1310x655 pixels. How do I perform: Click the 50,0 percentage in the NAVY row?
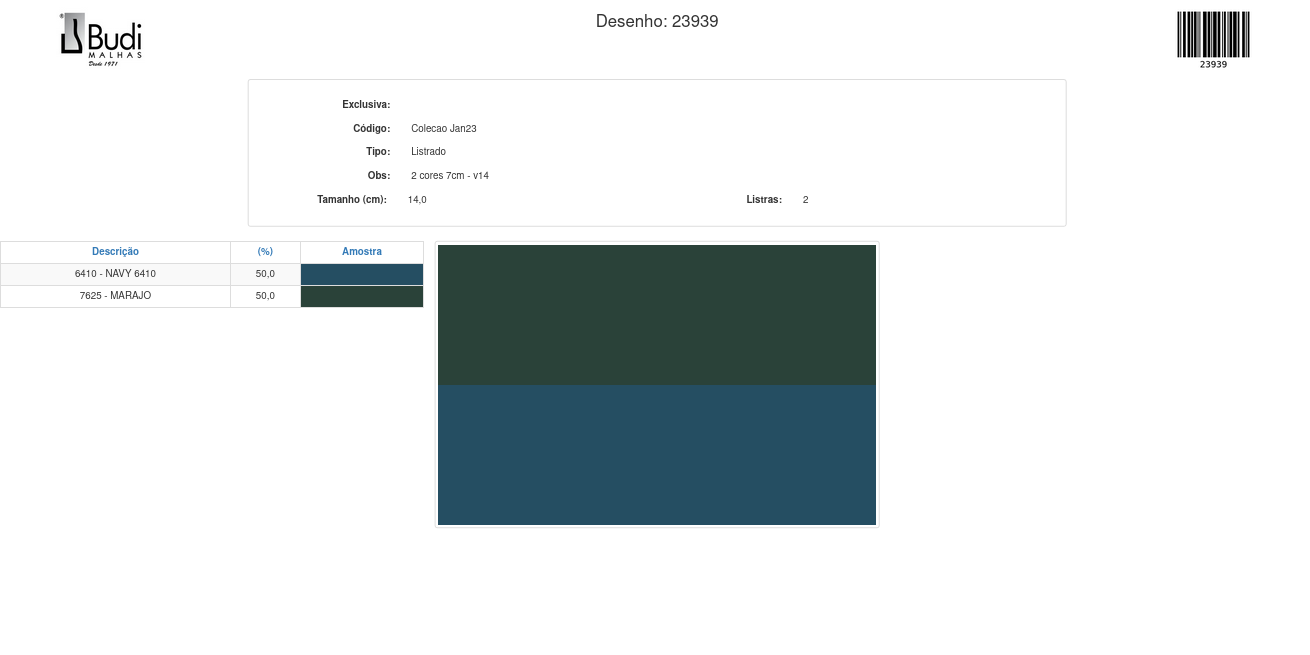pos(265,274)
